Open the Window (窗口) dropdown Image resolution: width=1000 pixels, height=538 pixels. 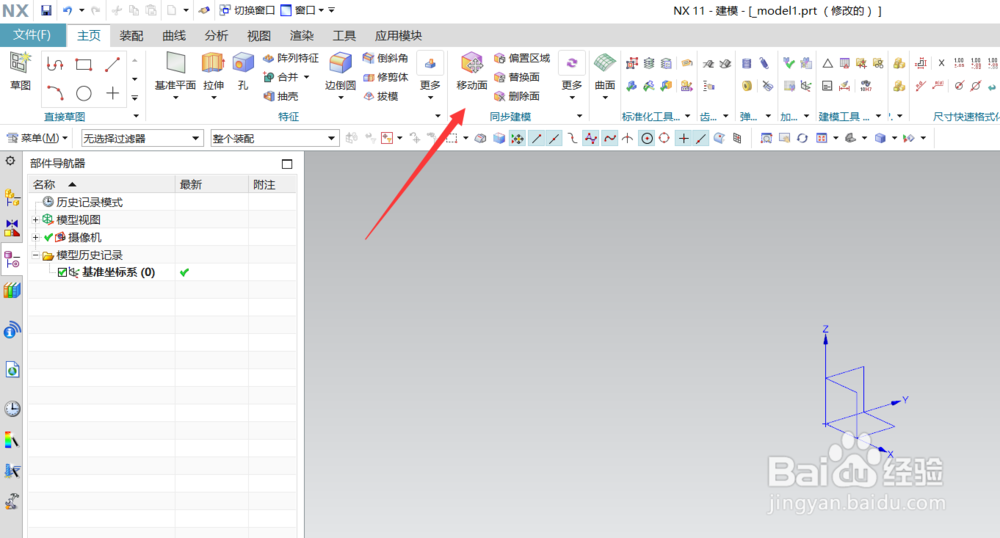coord(302,10)
